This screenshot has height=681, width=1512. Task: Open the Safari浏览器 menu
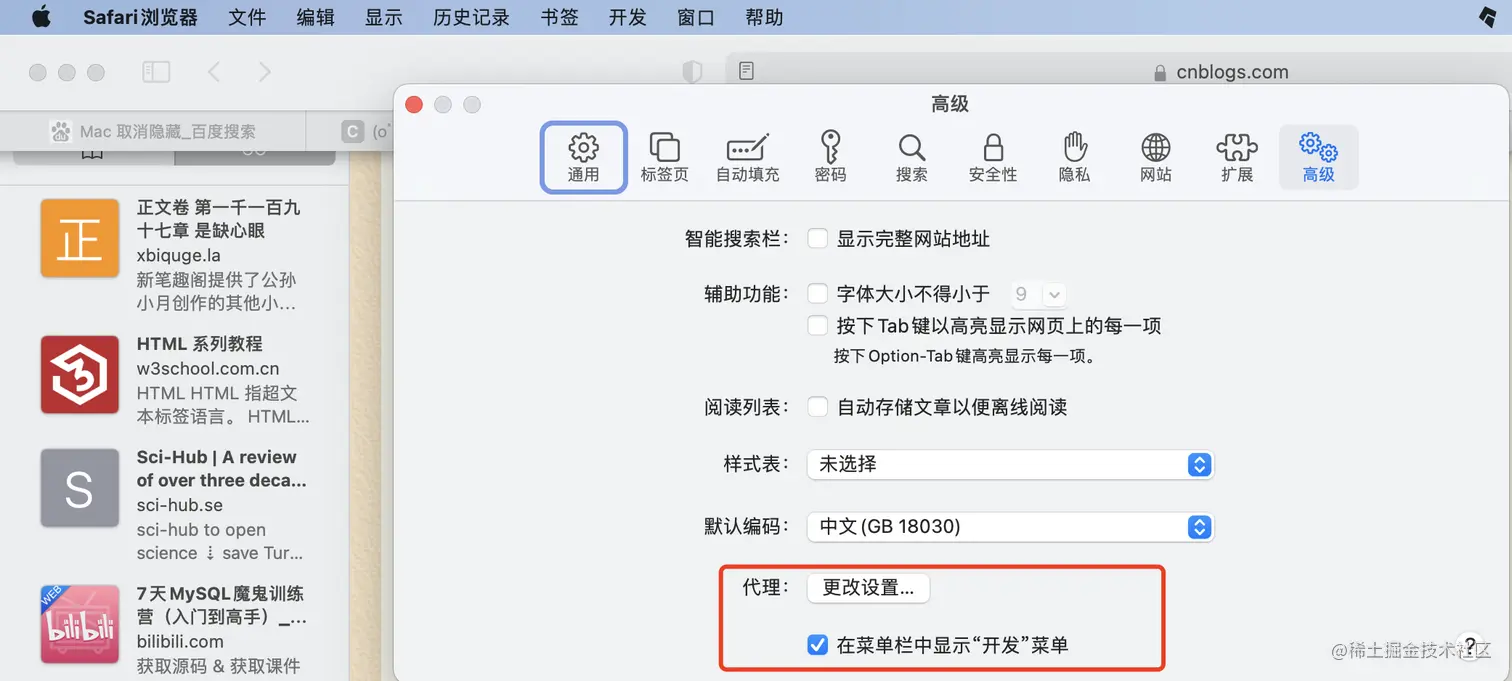tap(140, 17)
